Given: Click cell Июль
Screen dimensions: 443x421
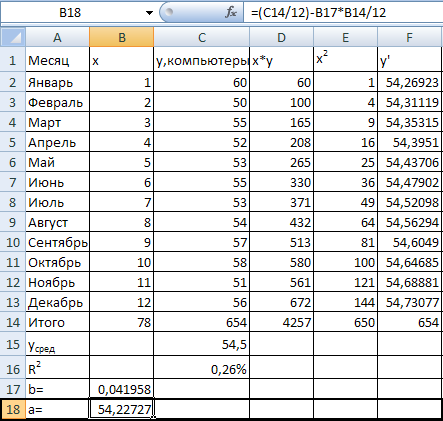Looking at the screenshot, I should click(57, 202).
